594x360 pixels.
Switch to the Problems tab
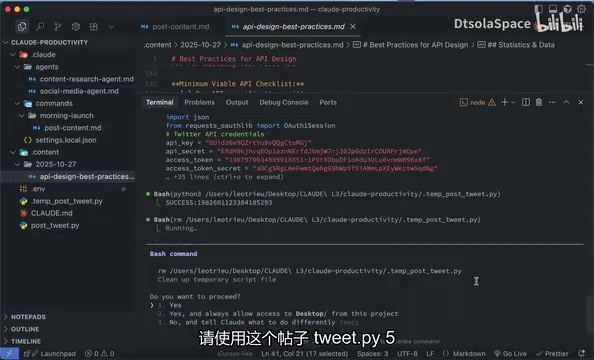[199, 102]
